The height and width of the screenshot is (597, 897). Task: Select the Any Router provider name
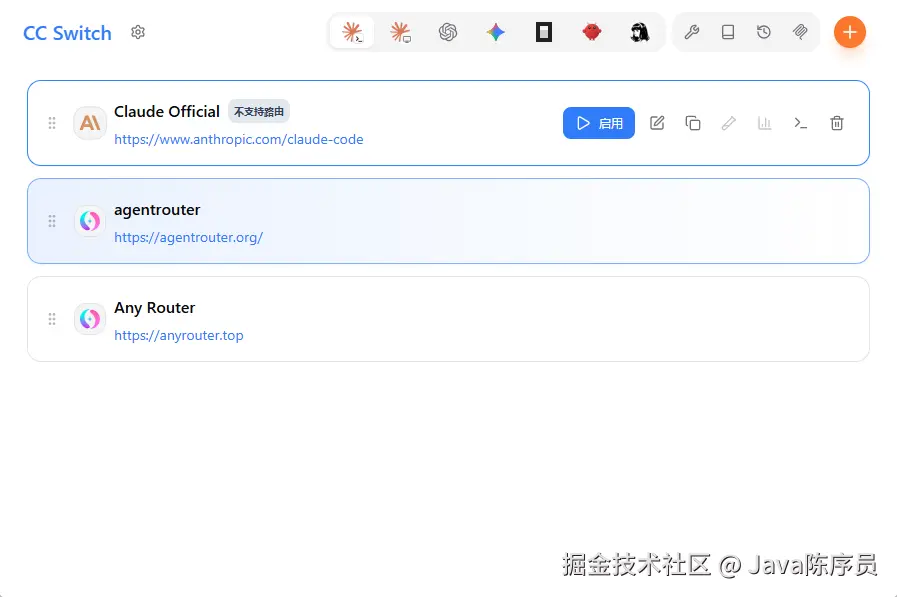[x=154, y=308]
